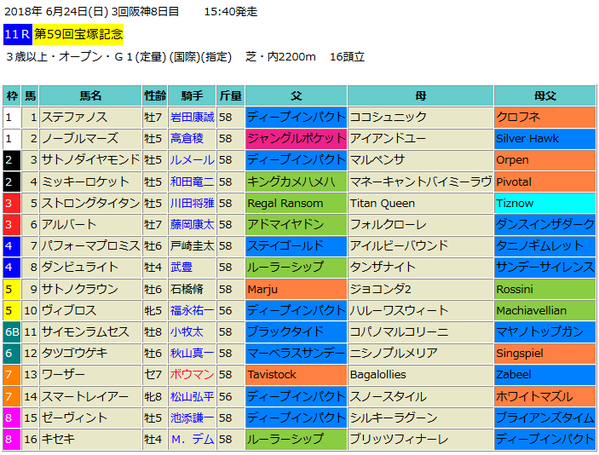Click red jockey link ボウマン
This screenshot has width=599, height=455.
tap(192, 375)
